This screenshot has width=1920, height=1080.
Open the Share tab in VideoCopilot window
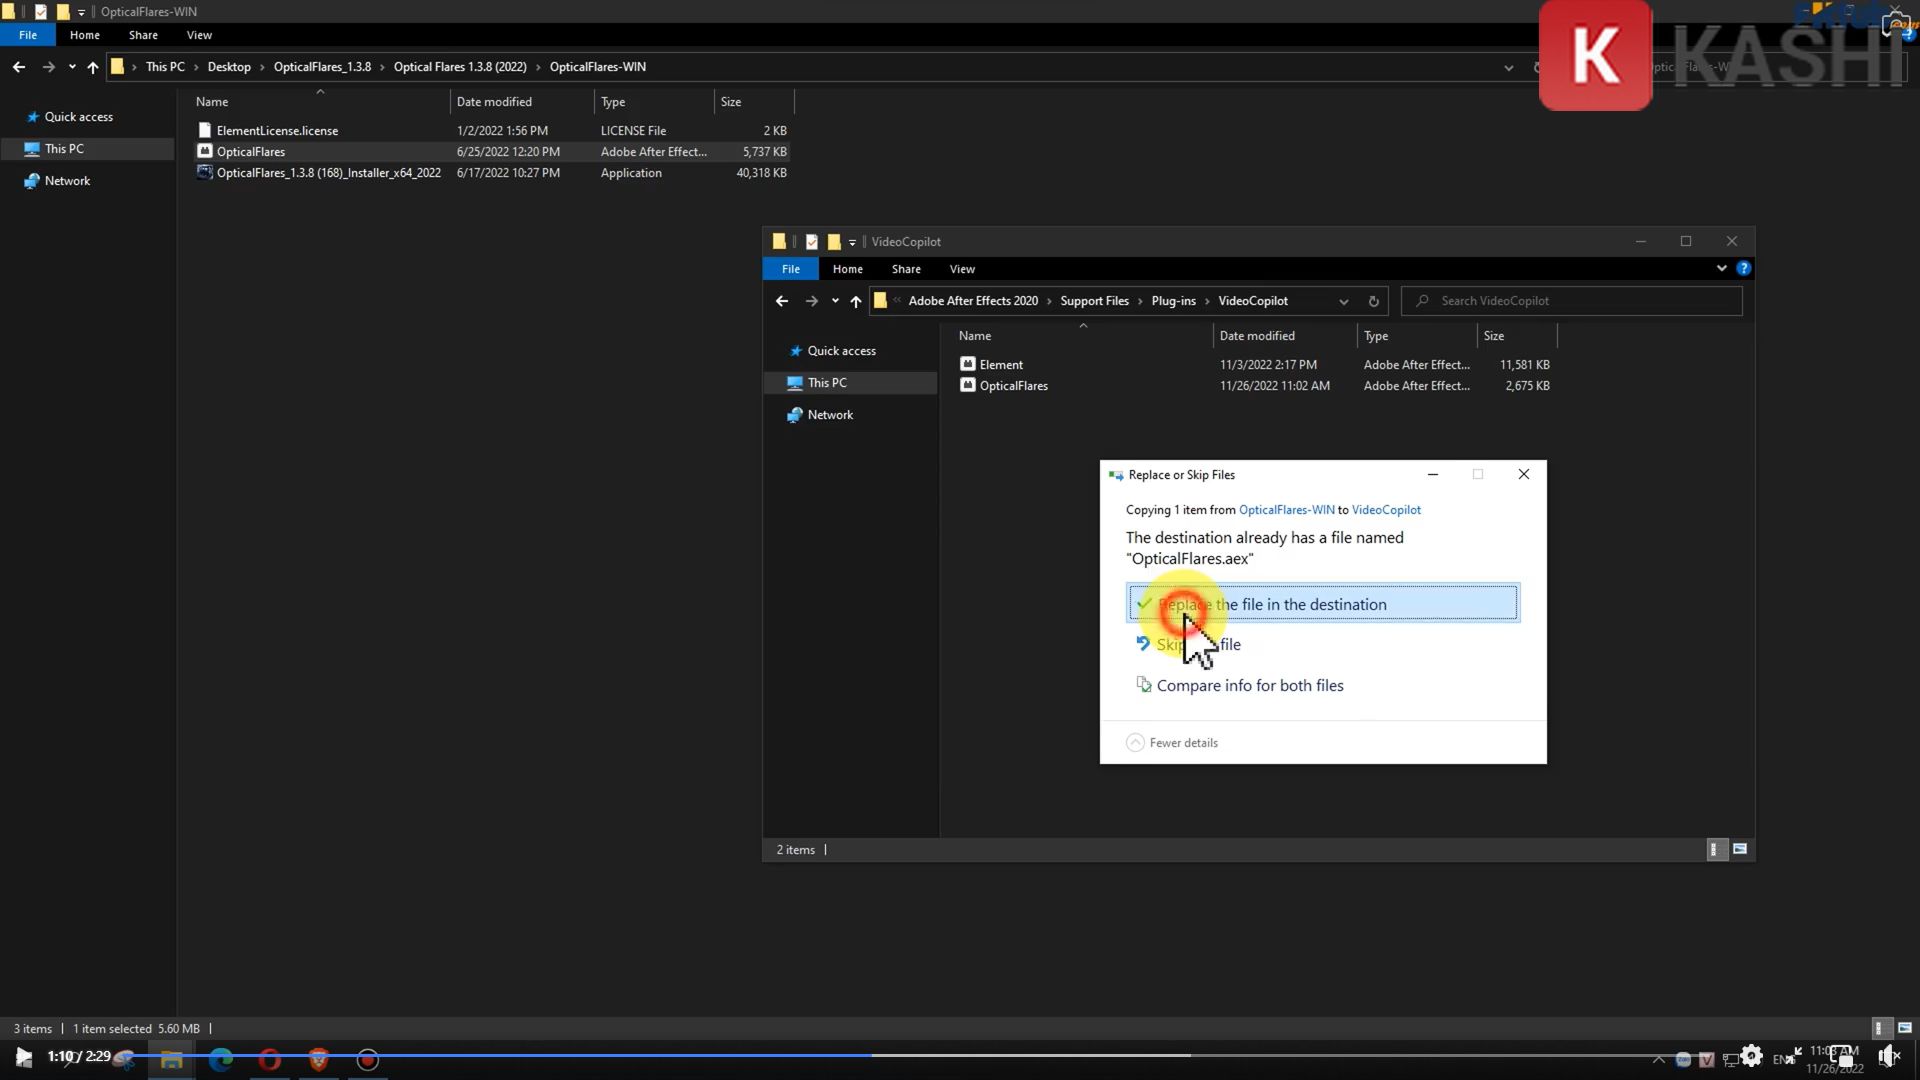(905, 269)
